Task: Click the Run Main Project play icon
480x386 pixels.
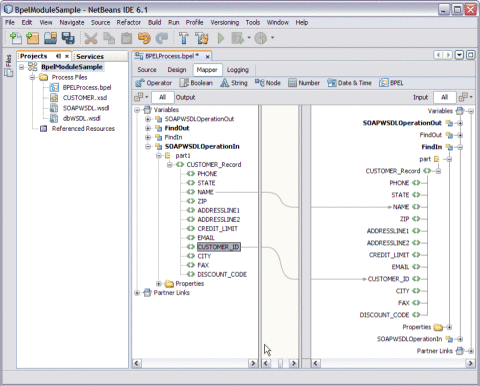Action: (x=221, y=38)
